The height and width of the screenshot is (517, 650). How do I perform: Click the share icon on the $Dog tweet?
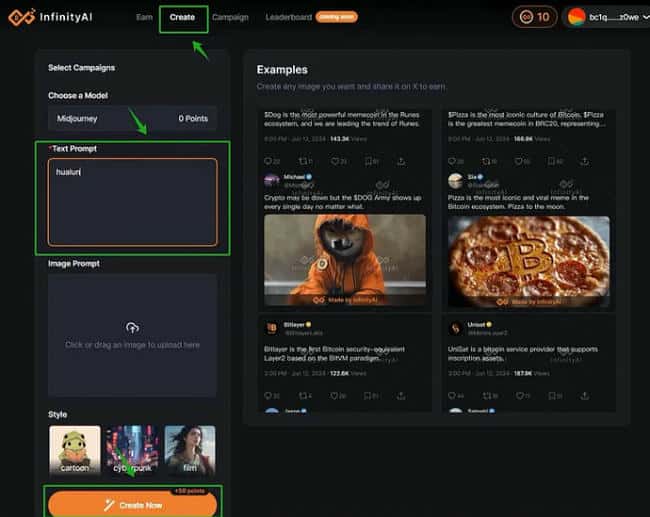pyautogui.click(x=401, y=160)
